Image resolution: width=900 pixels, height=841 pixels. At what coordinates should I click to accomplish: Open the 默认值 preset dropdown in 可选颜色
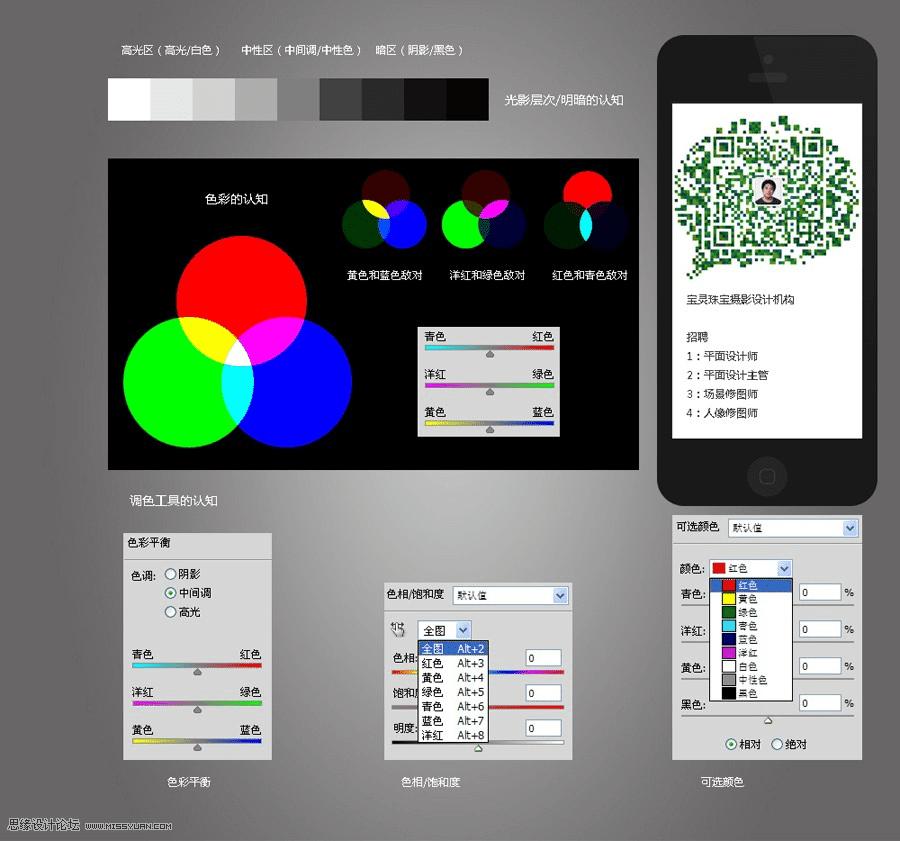point(793,528)
